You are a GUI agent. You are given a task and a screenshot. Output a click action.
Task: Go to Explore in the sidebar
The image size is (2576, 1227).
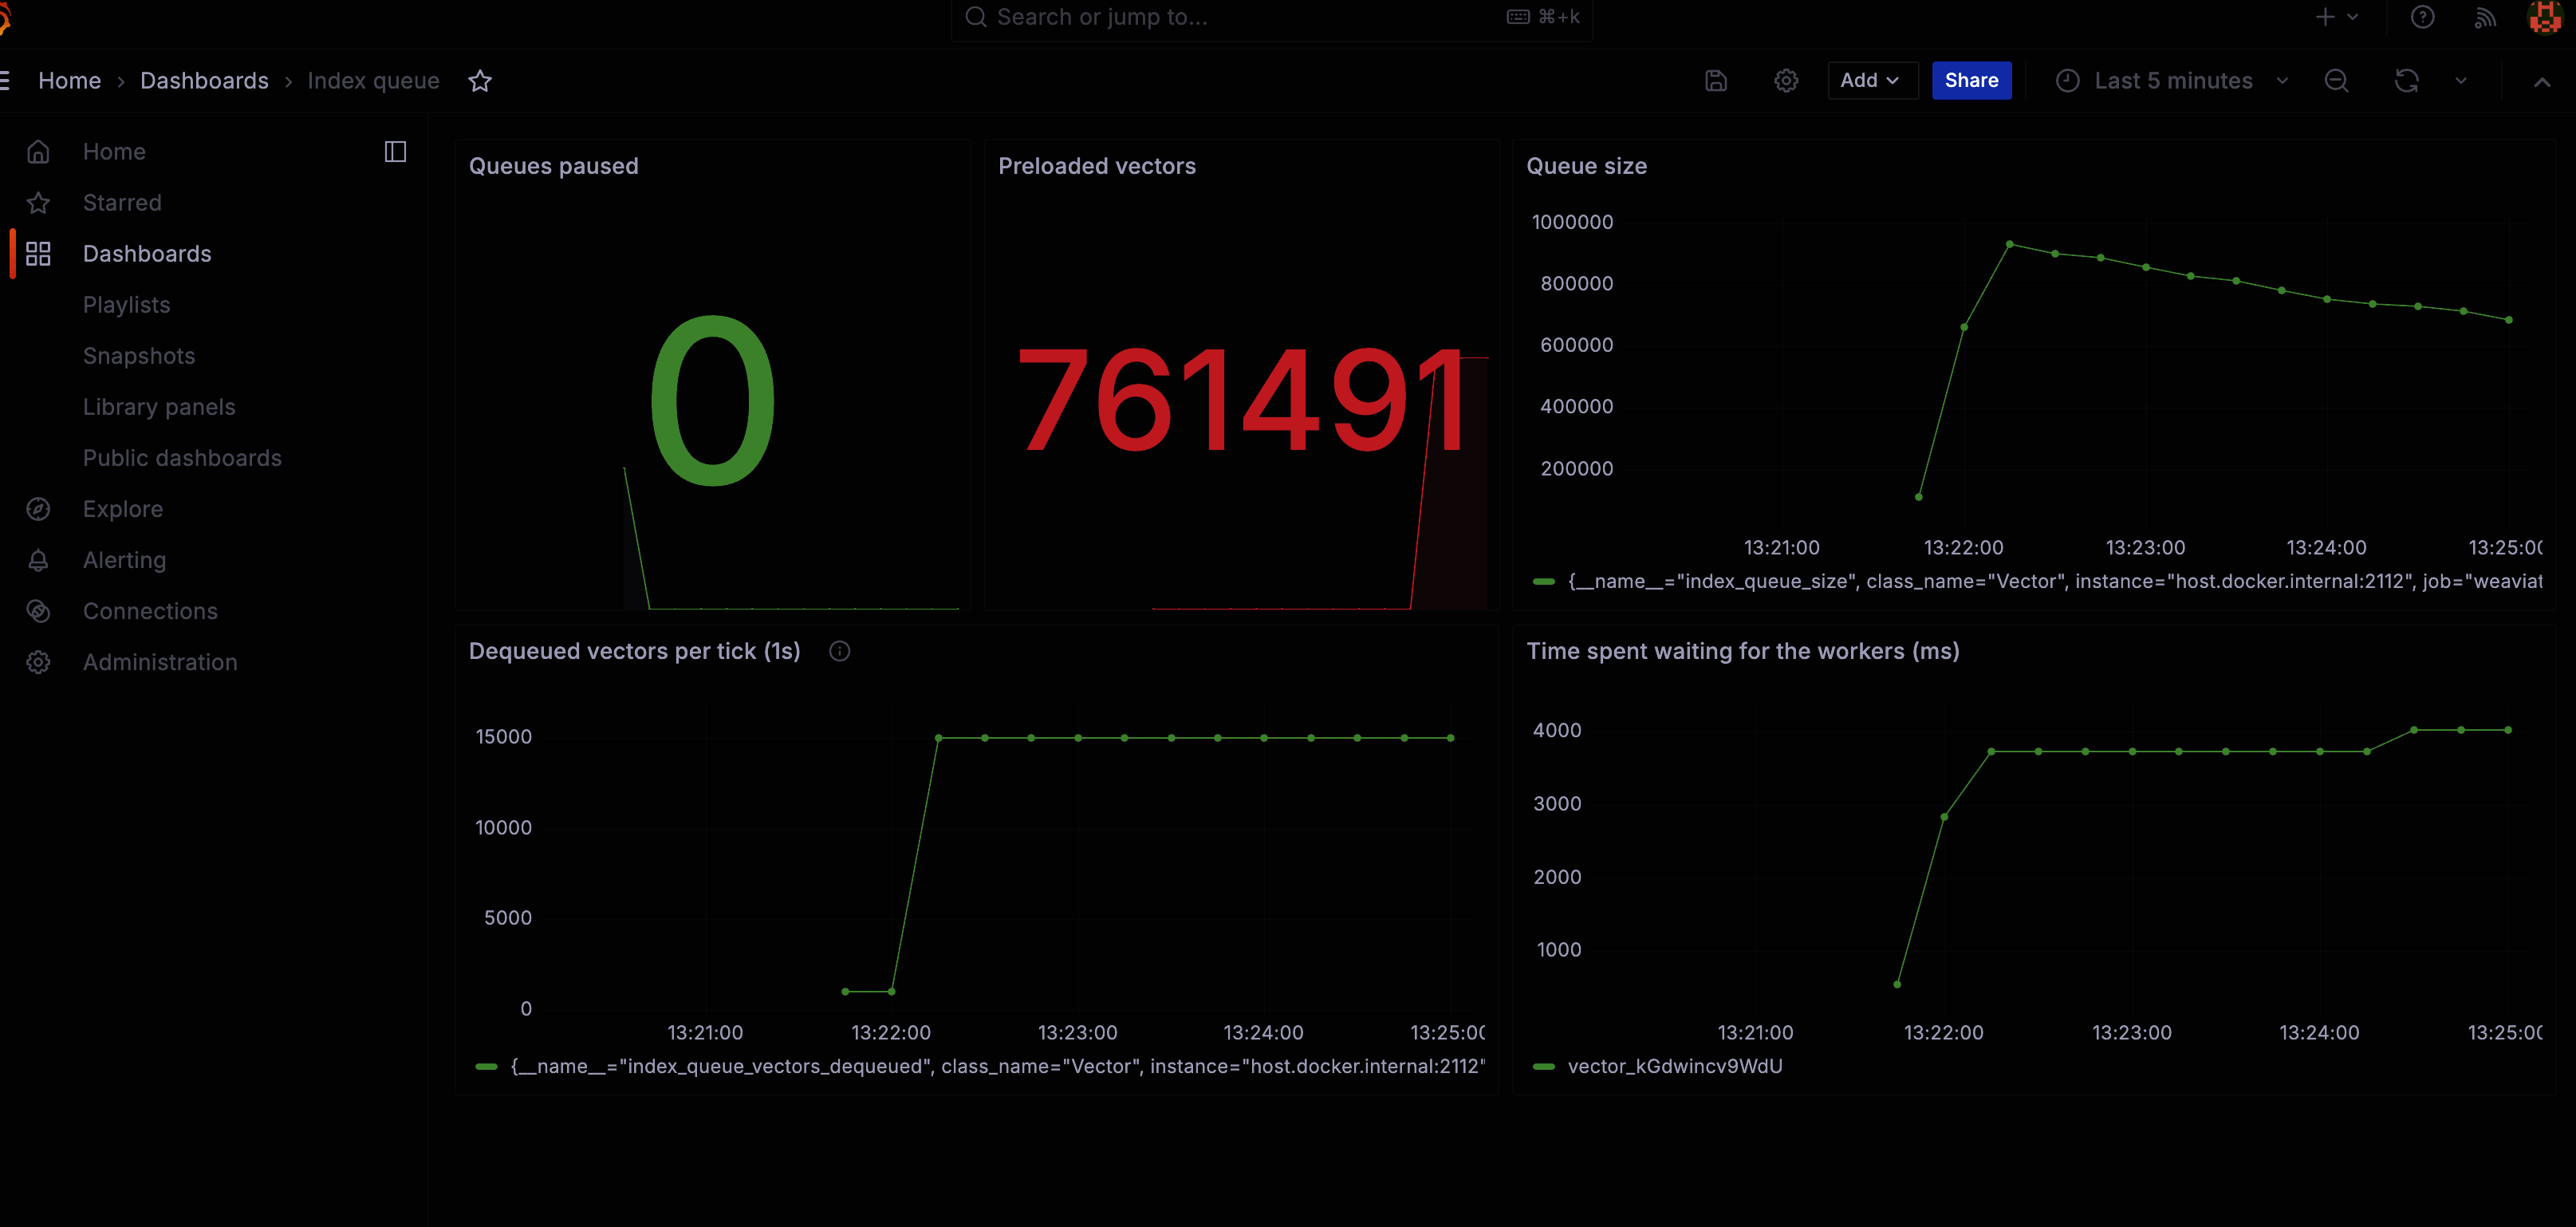point(122,509)
